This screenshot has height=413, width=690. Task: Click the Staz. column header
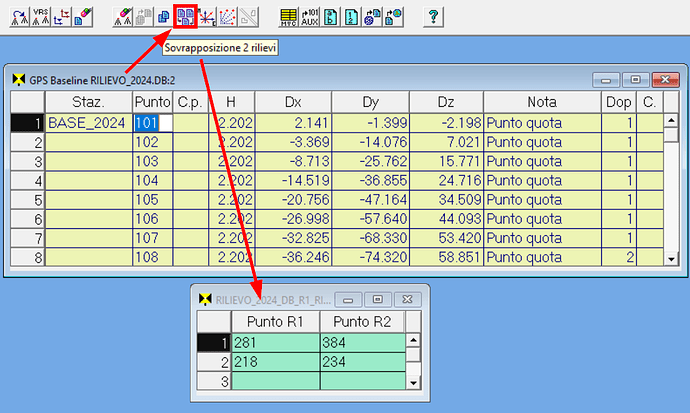[x=88, y=102]
